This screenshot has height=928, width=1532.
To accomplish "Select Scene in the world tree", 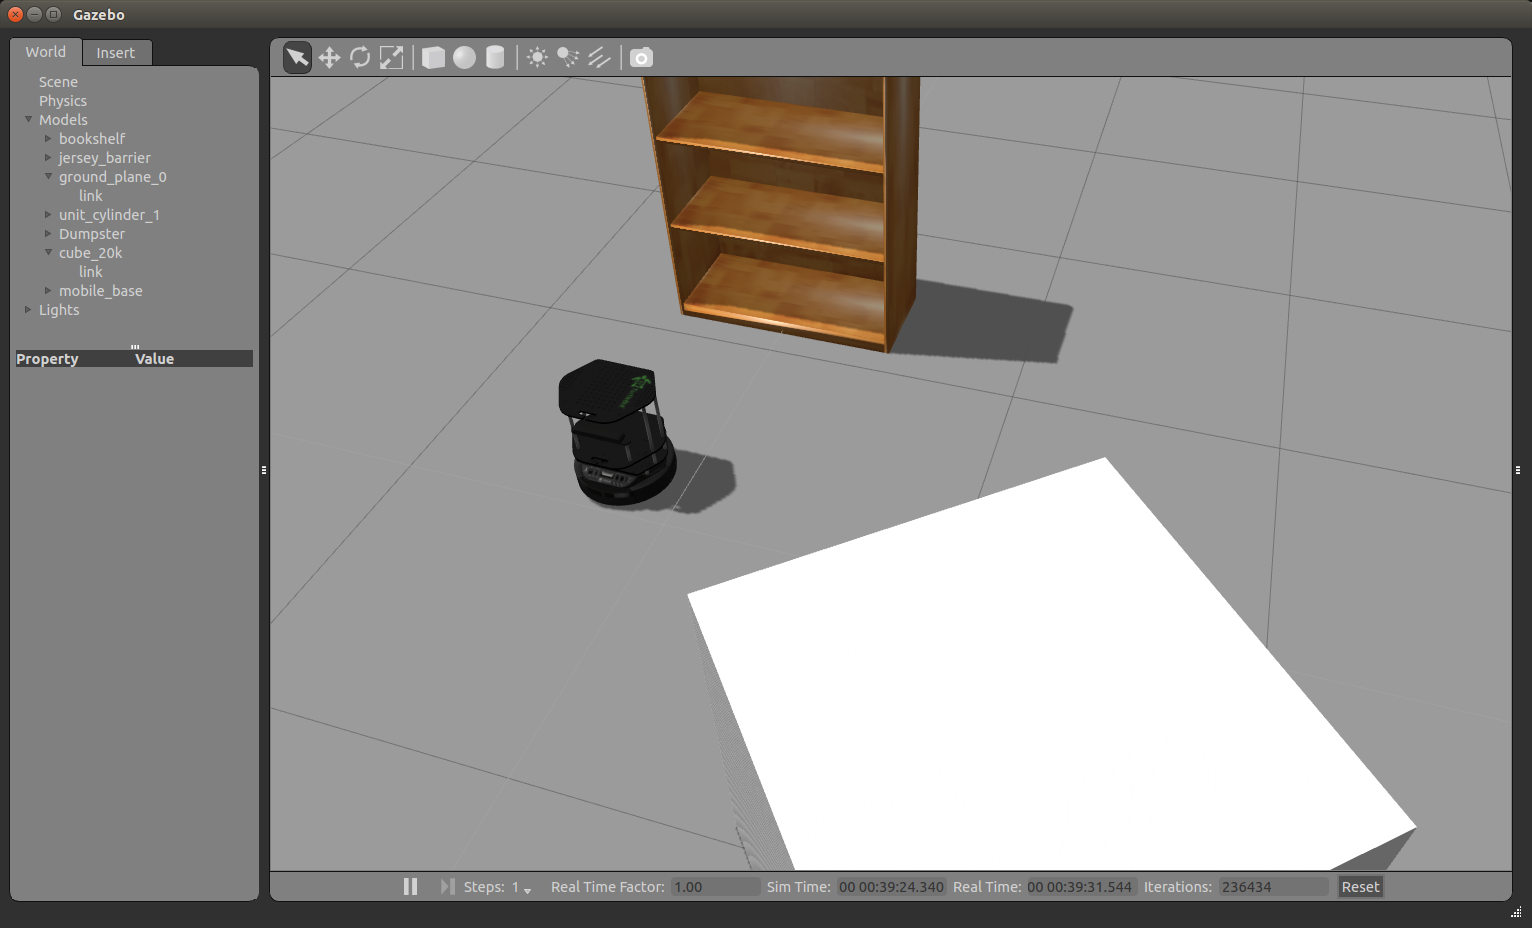I will pyautogui.click(x=58, y=82).
